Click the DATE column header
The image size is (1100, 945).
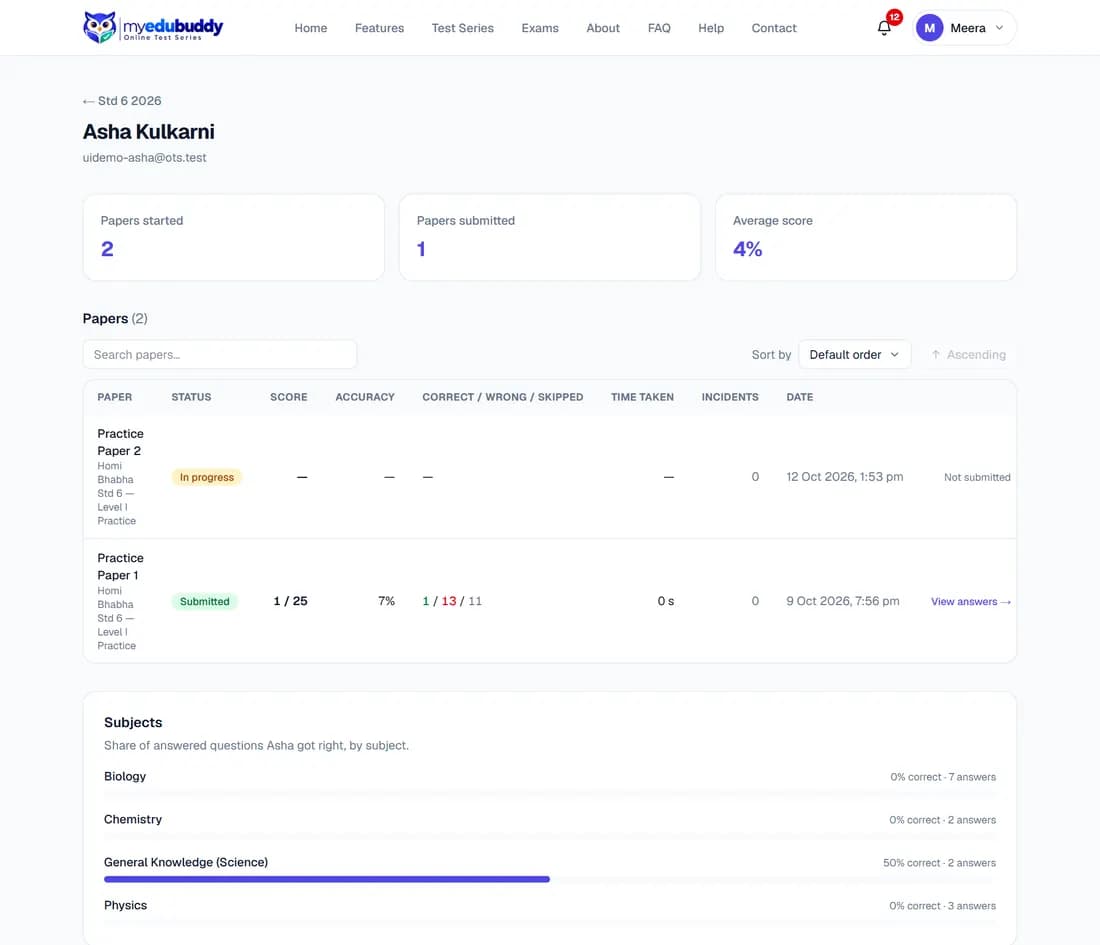coord(800,397)
